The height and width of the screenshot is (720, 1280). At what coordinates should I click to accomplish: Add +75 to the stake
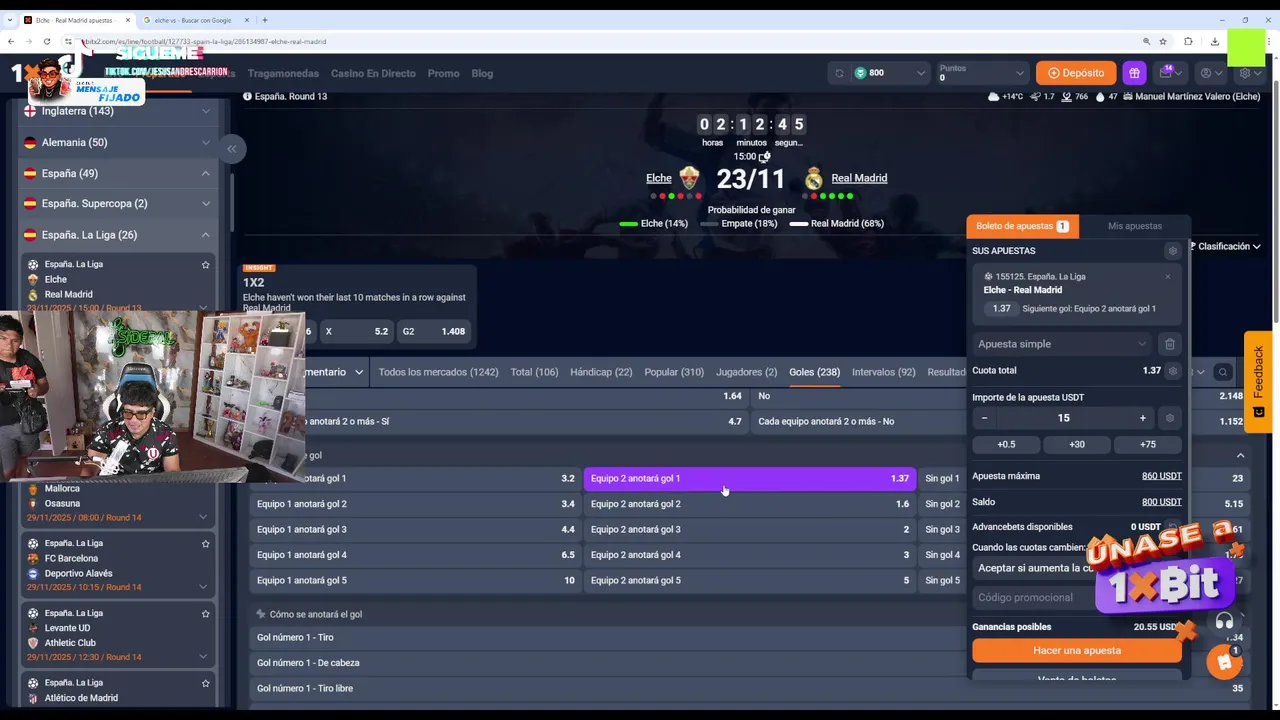[x=1147, y=444]
